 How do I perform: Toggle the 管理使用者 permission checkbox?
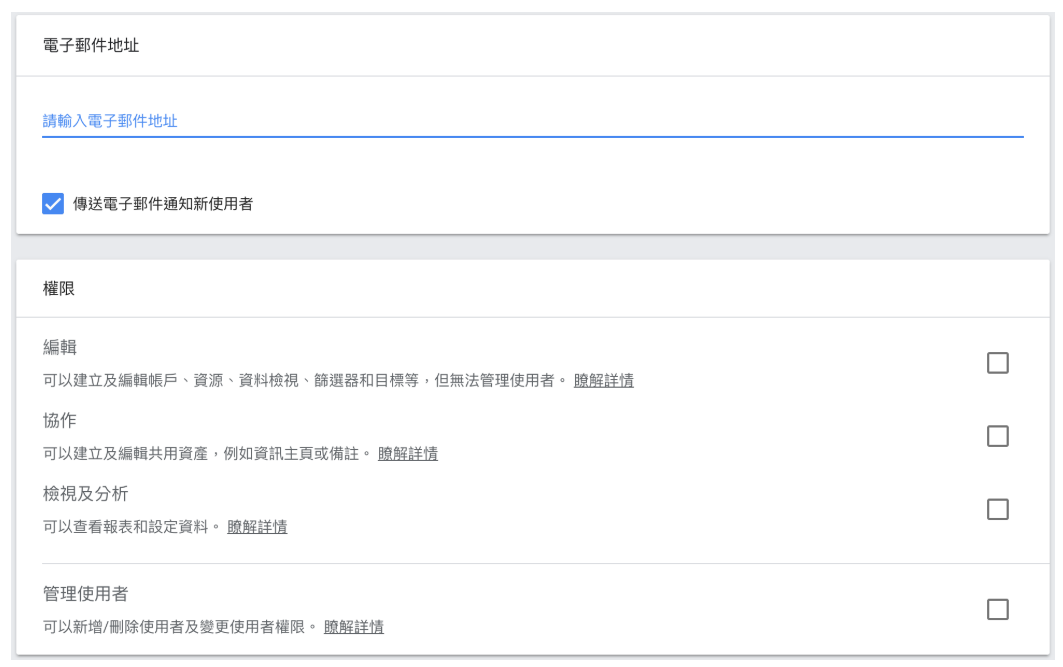997,609
